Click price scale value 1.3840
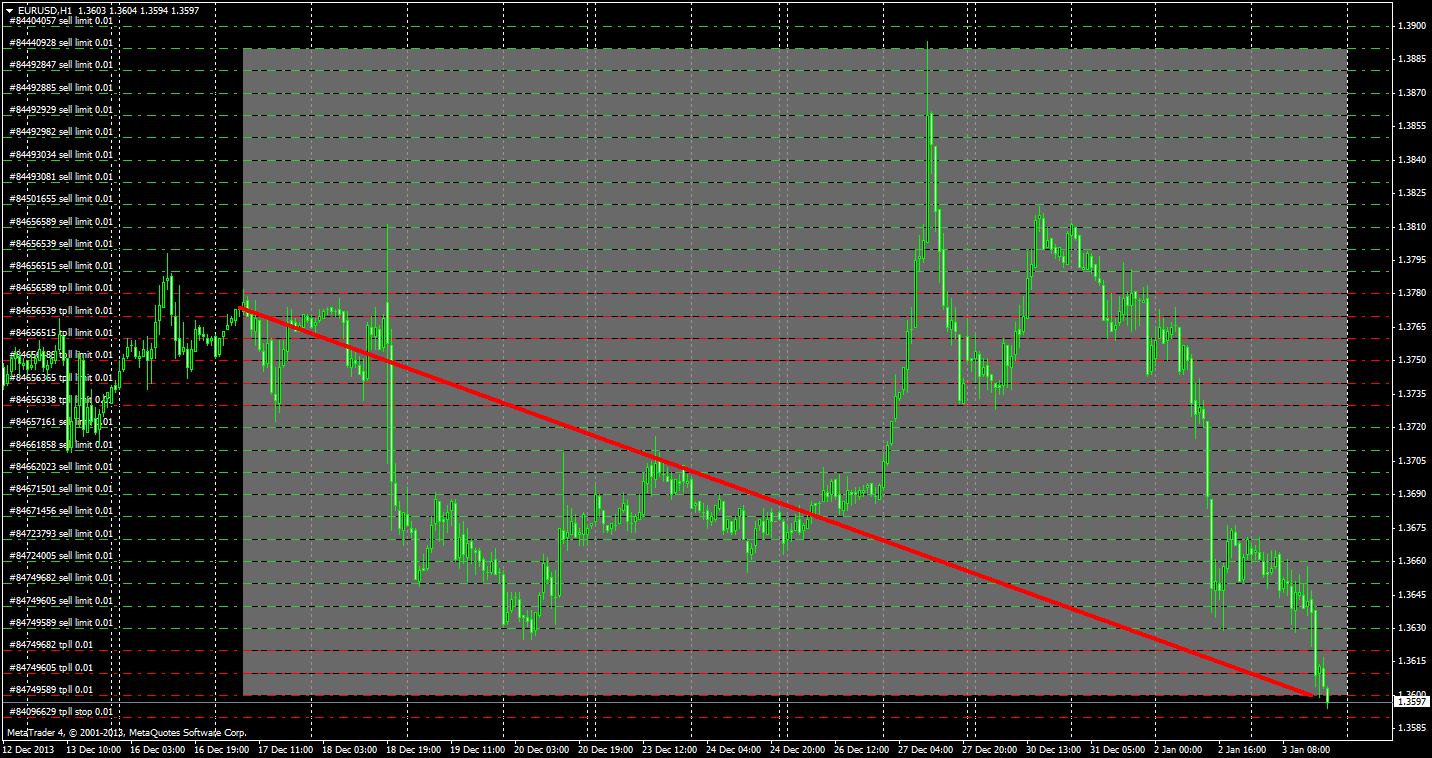The width and height of the screenshot is (1432, 758). 1412,160
